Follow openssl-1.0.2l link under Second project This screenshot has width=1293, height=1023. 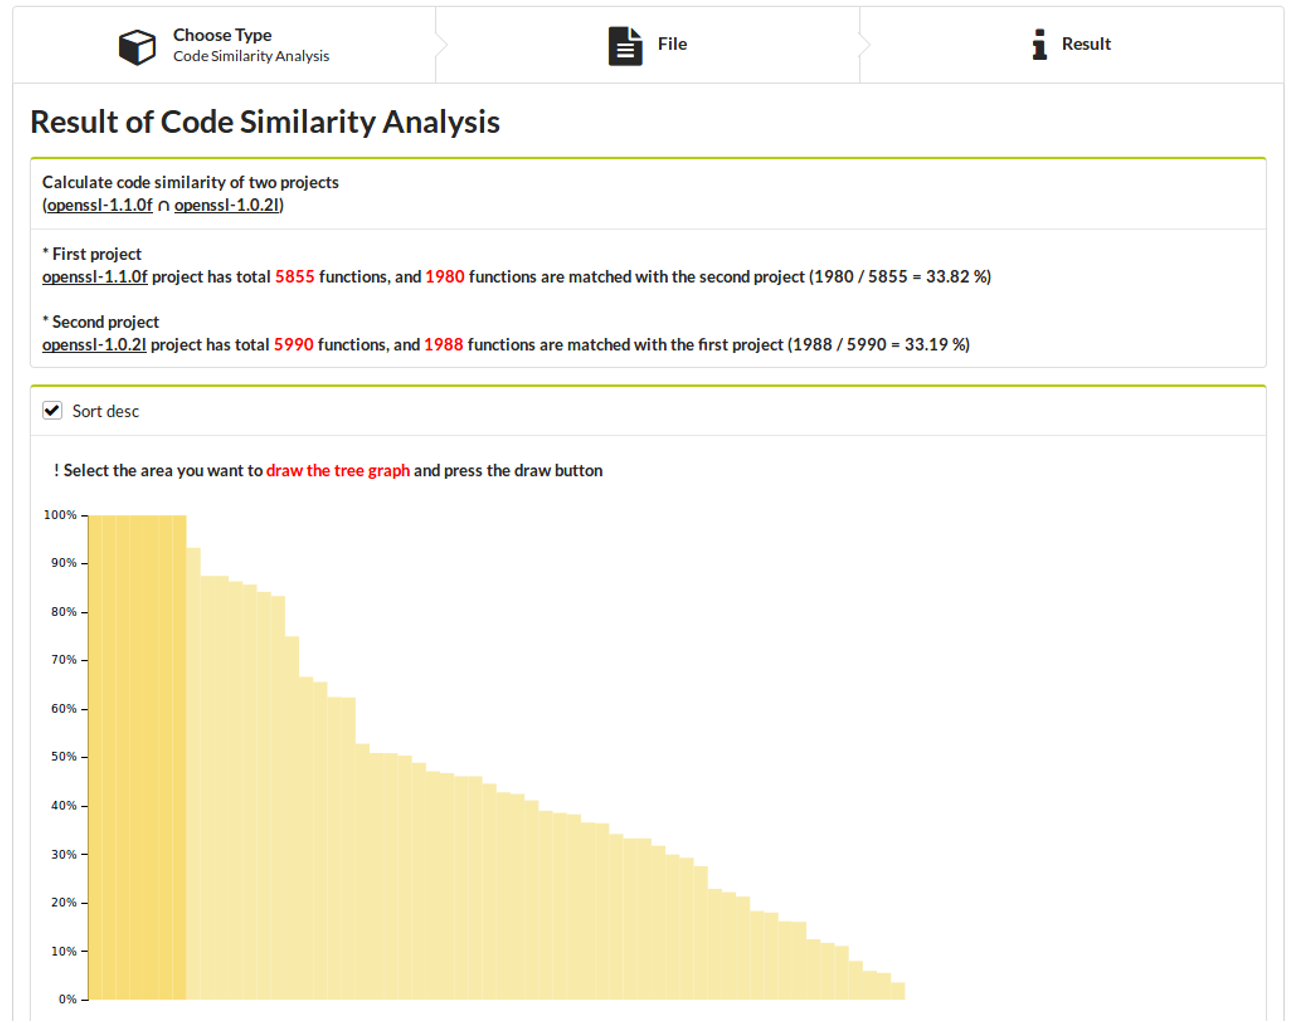94,345
